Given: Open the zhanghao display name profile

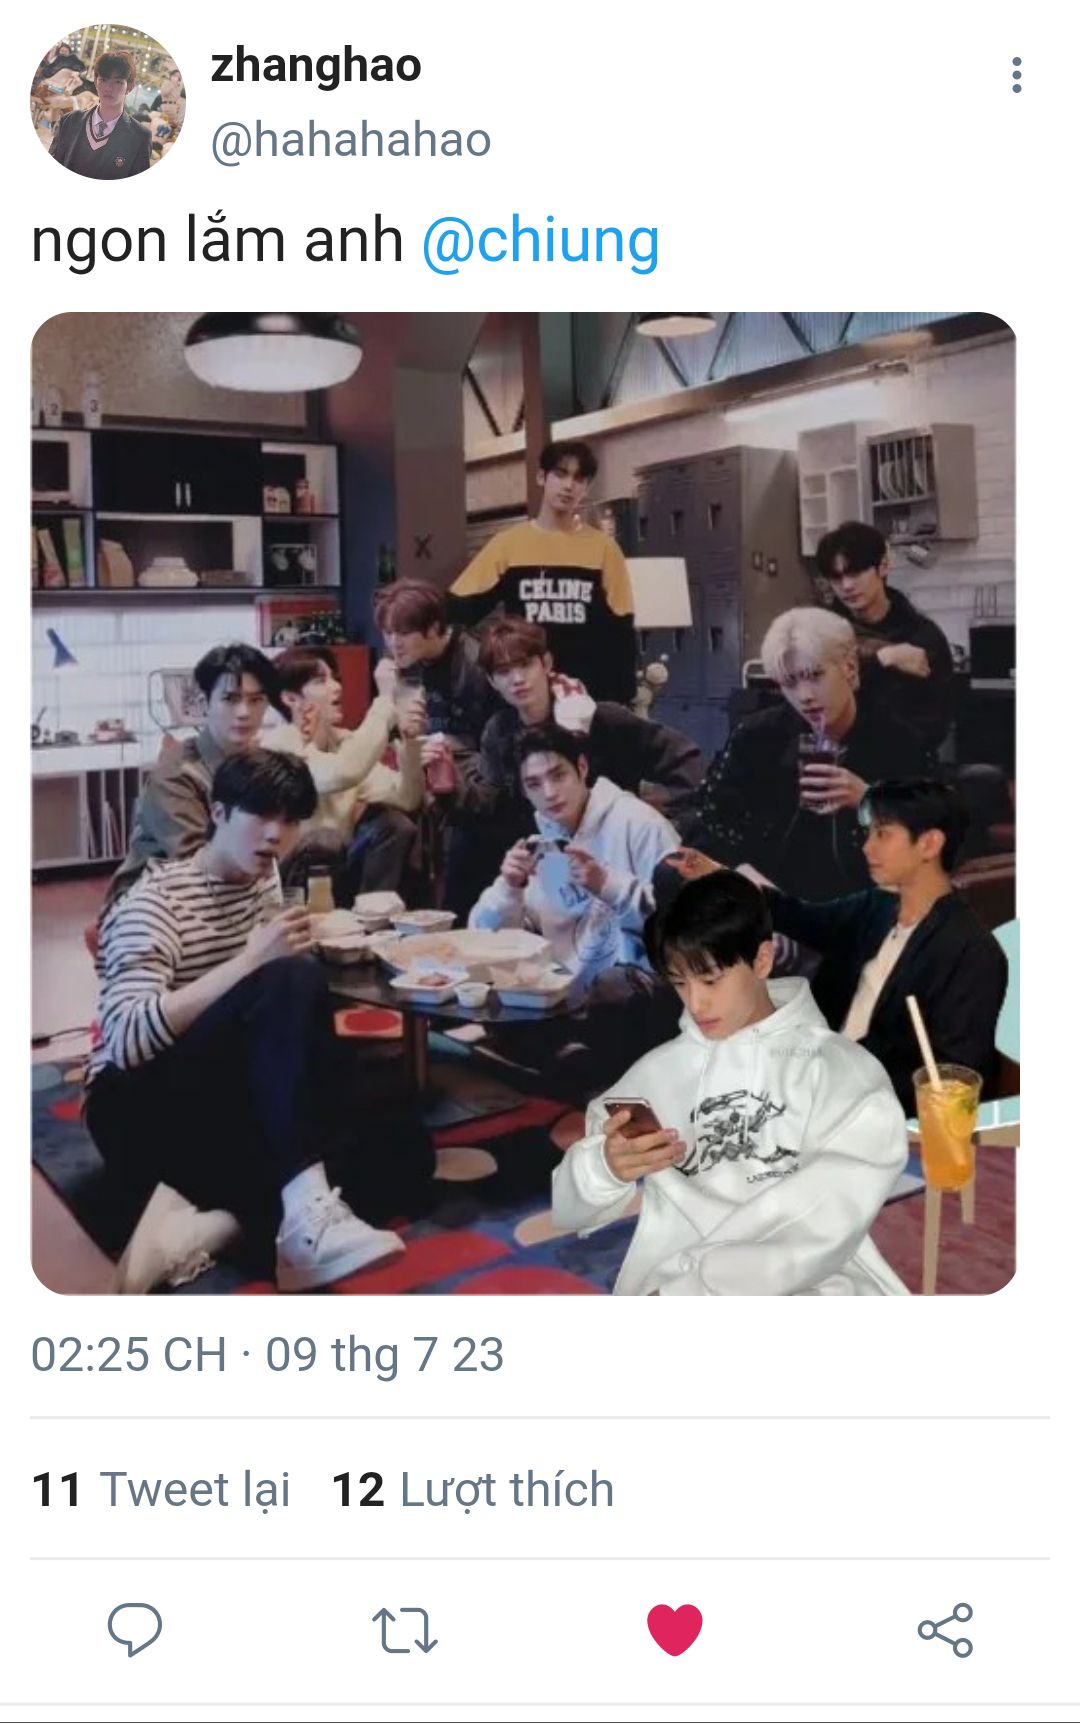Looking at the screenshot, I should pos(316,66).
